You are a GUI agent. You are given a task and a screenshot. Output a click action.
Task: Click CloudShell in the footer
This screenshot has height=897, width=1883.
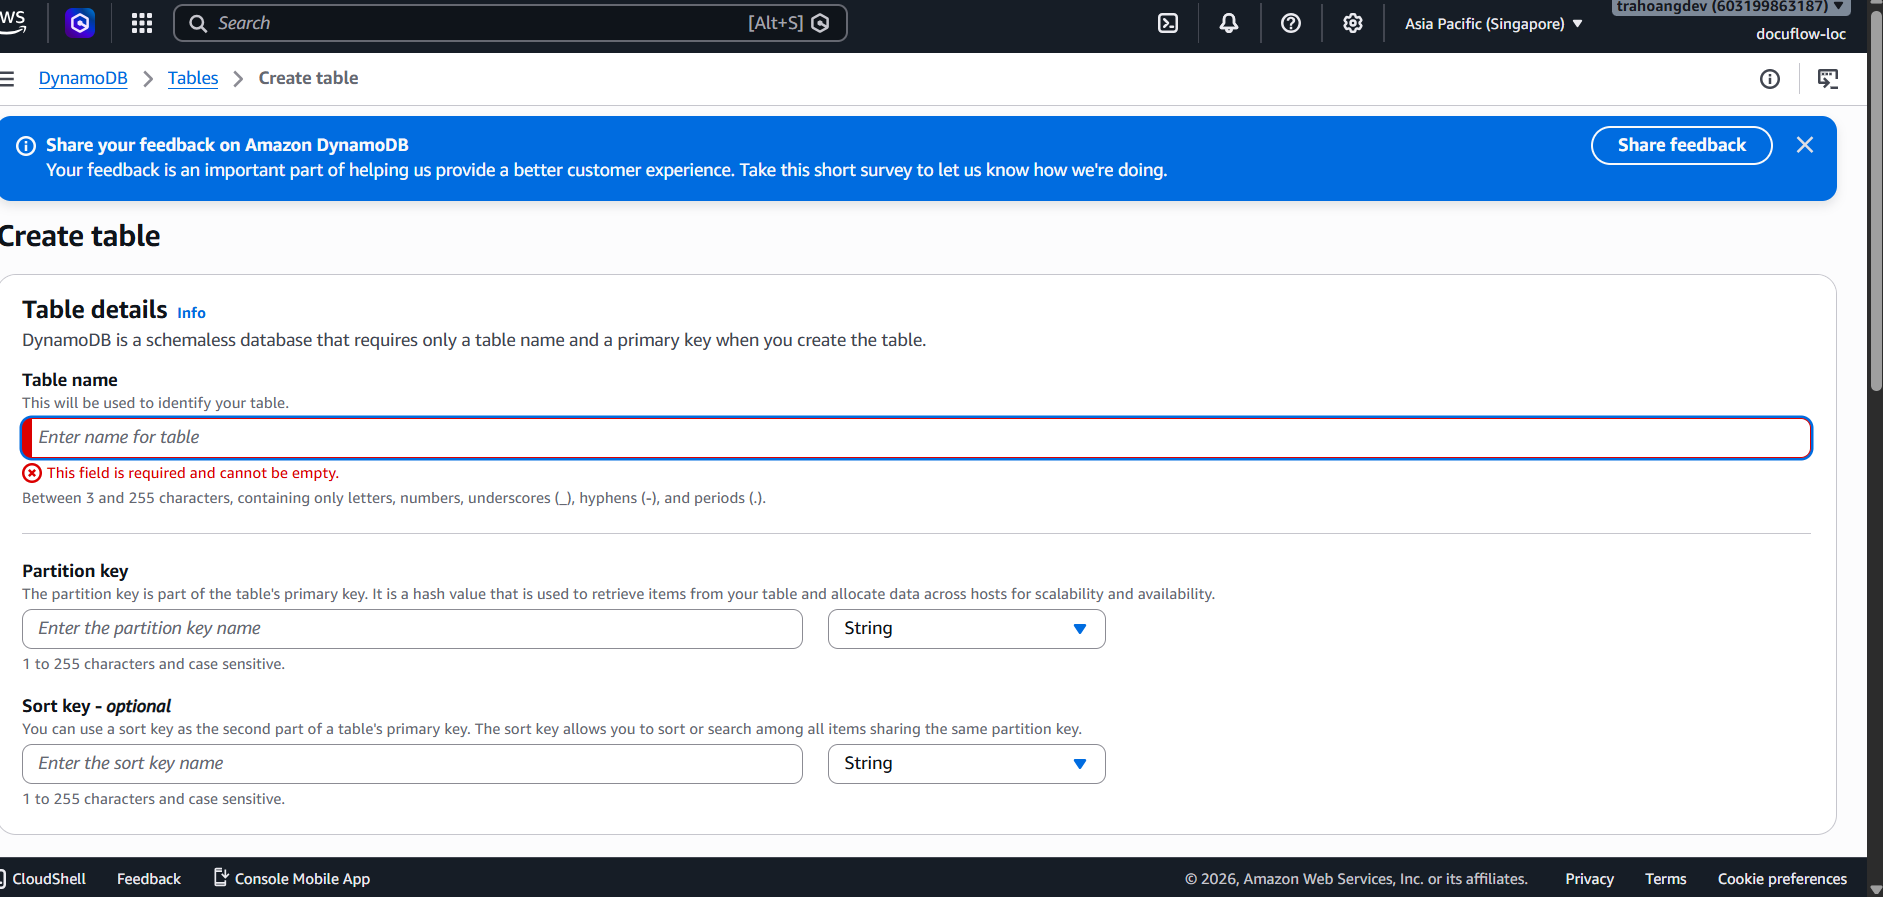(x=44, y=878)
